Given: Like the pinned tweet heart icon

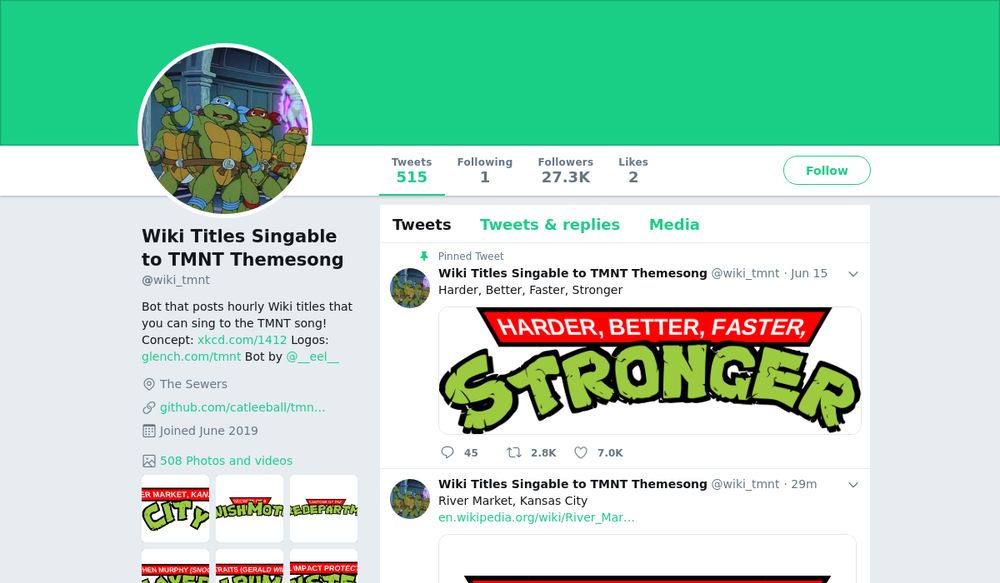Looking at the screenshot, I should pos(580,452).
